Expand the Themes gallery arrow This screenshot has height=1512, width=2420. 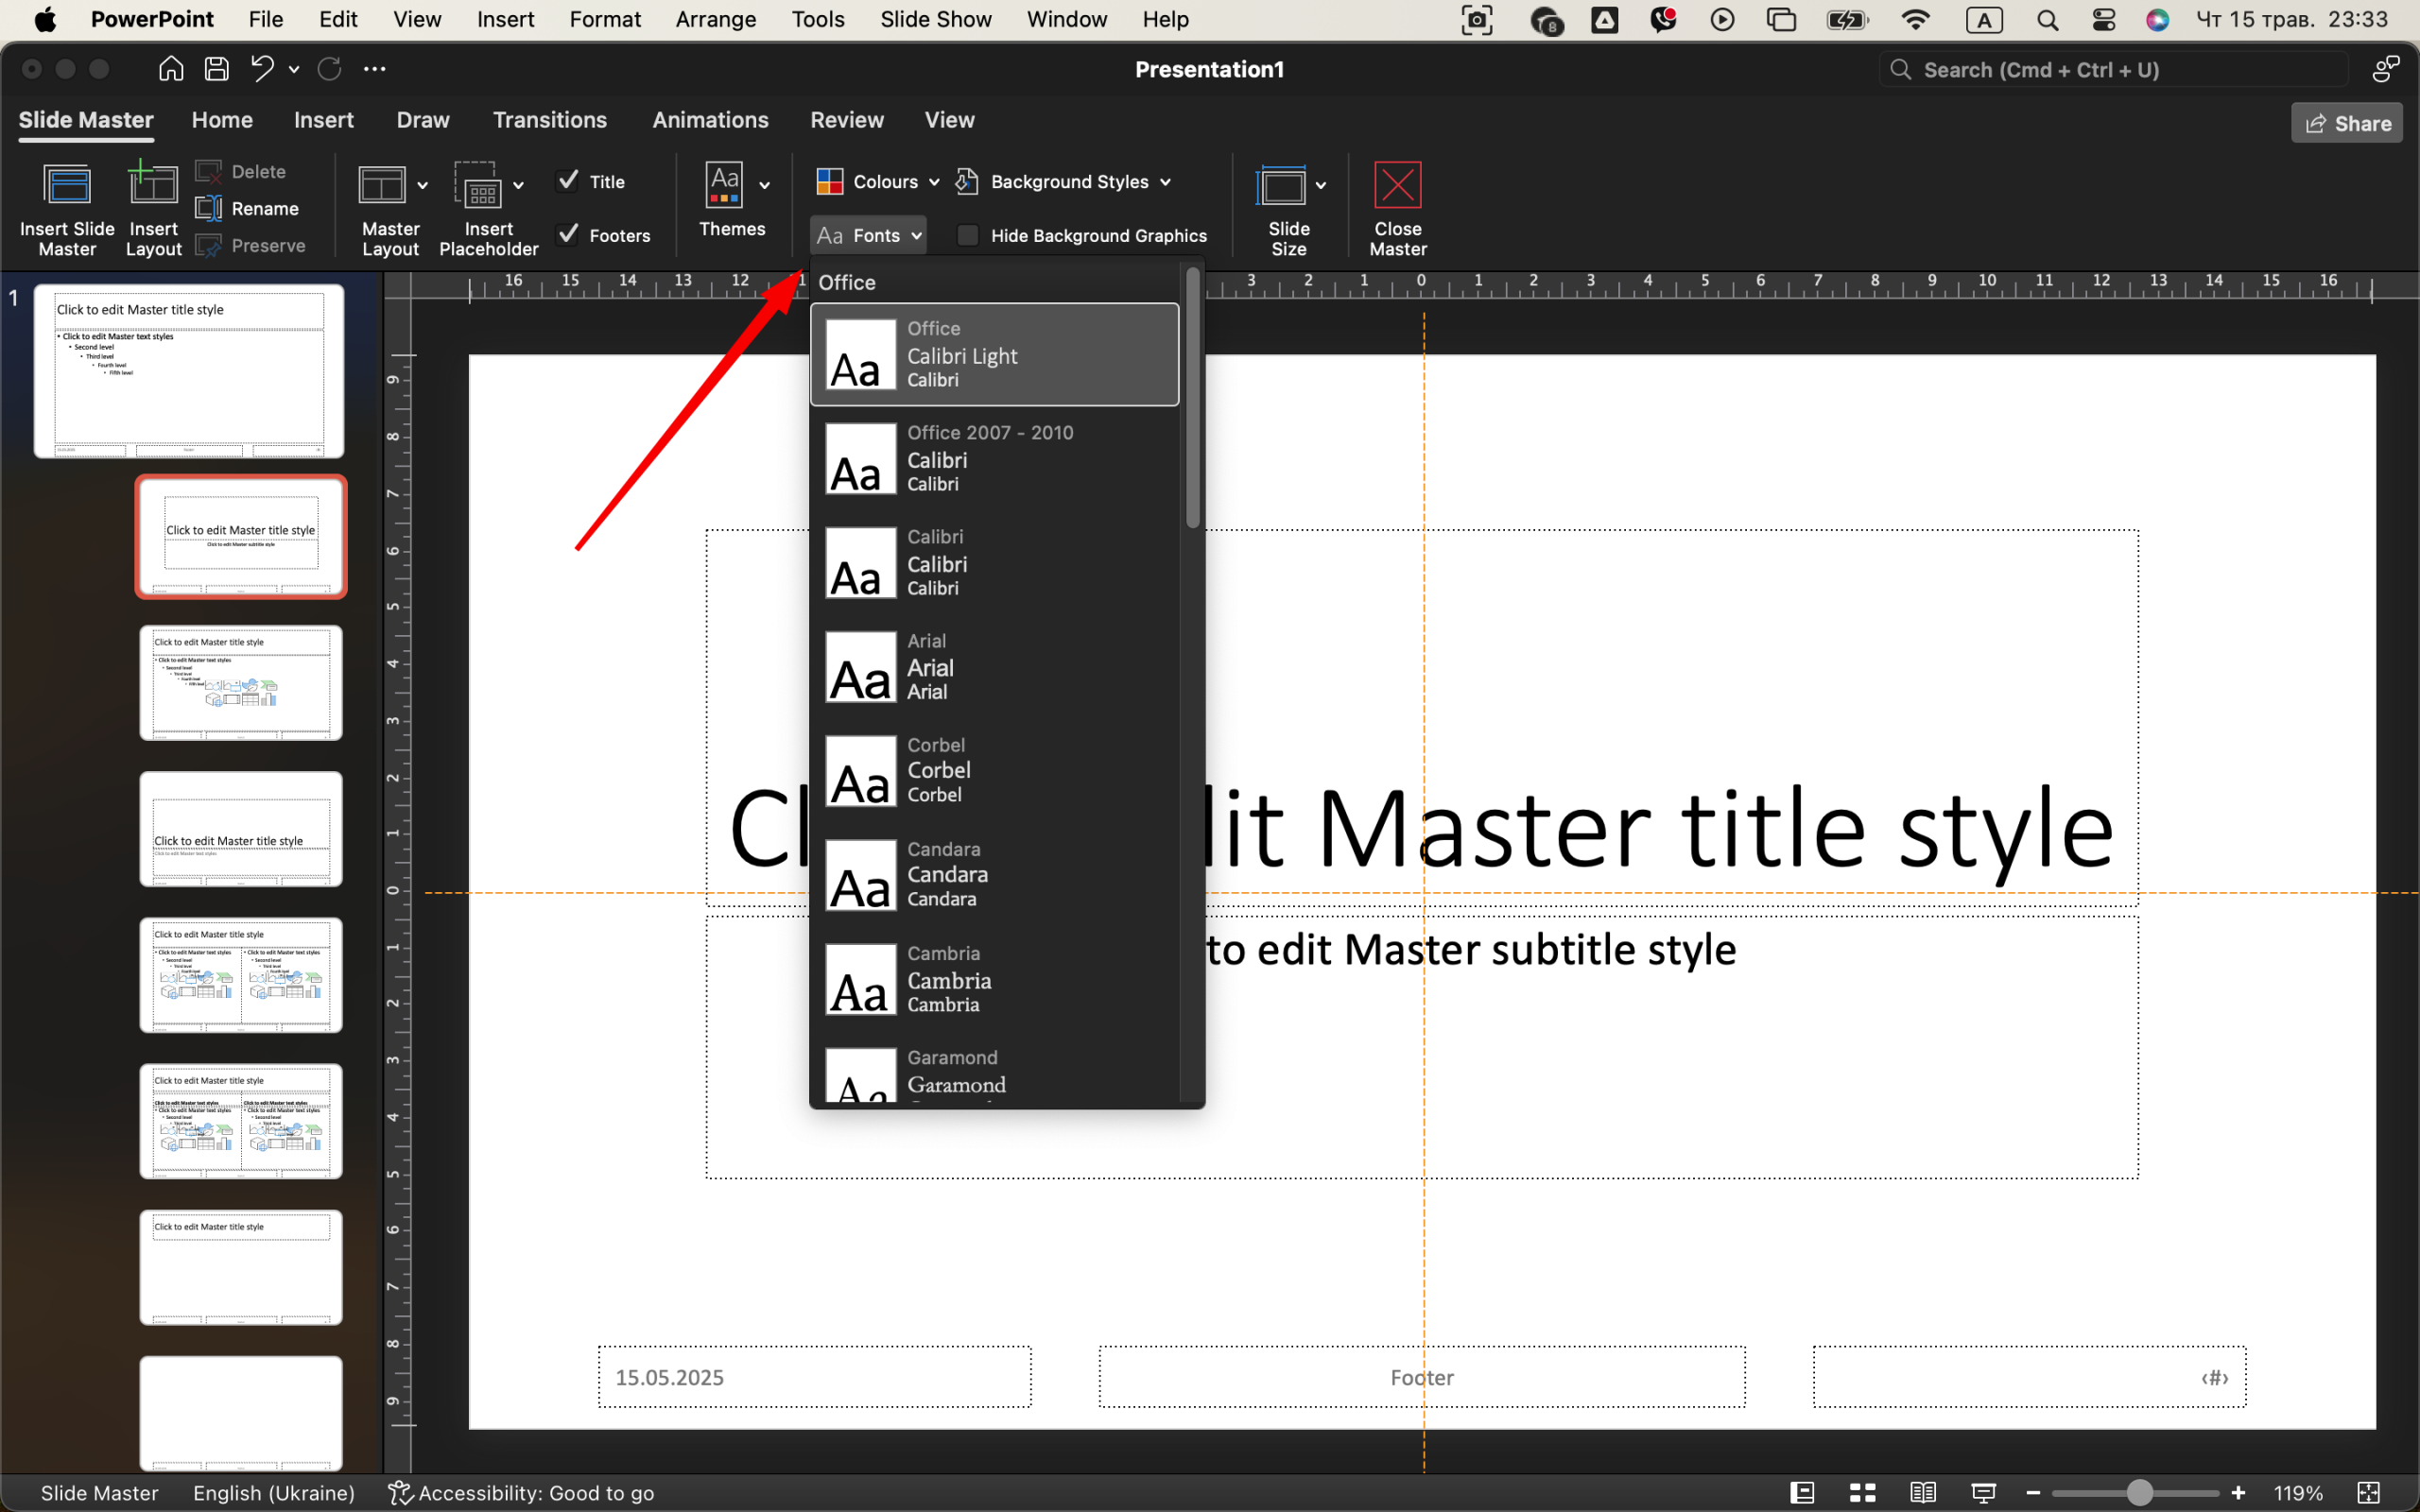click(x=765, y=185)
